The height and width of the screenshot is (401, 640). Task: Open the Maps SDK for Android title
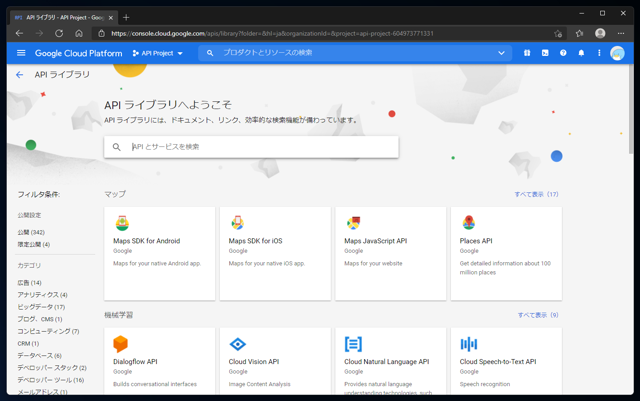pyautogui.click(x=147, y=241)
